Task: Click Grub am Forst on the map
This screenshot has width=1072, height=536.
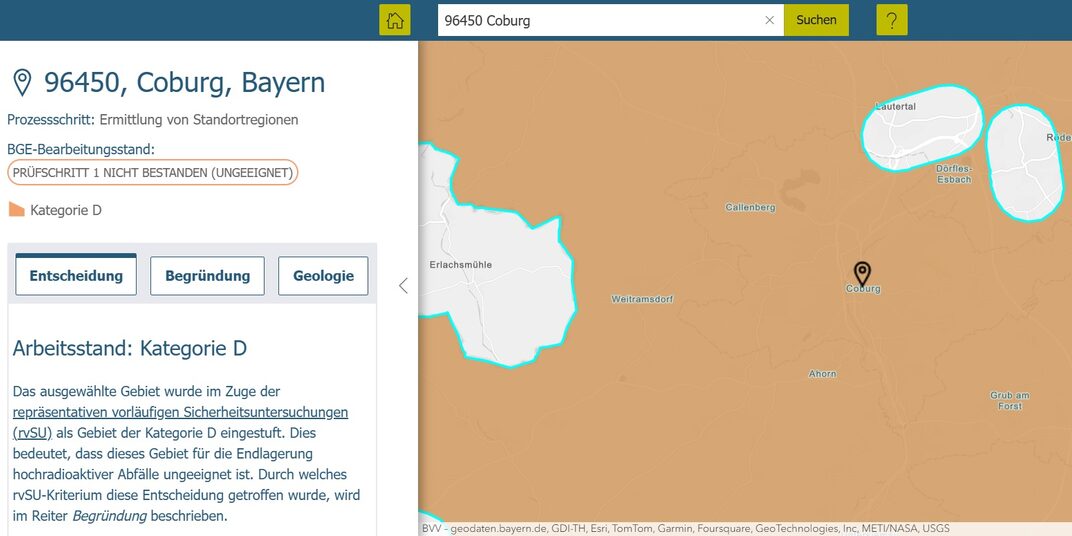Action: [x=1009, y=400]
